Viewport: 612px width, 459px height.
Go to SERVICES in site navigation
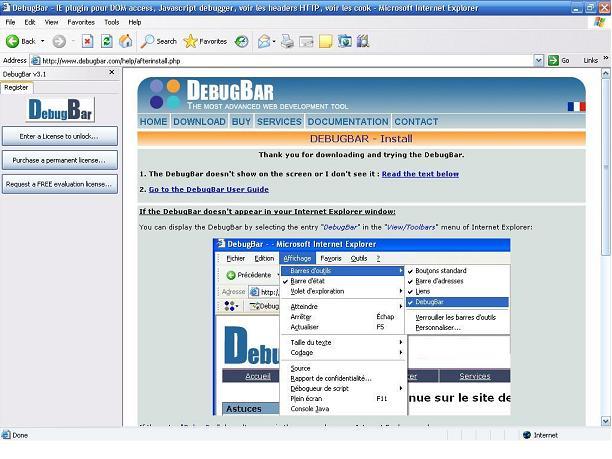[279, 122]
